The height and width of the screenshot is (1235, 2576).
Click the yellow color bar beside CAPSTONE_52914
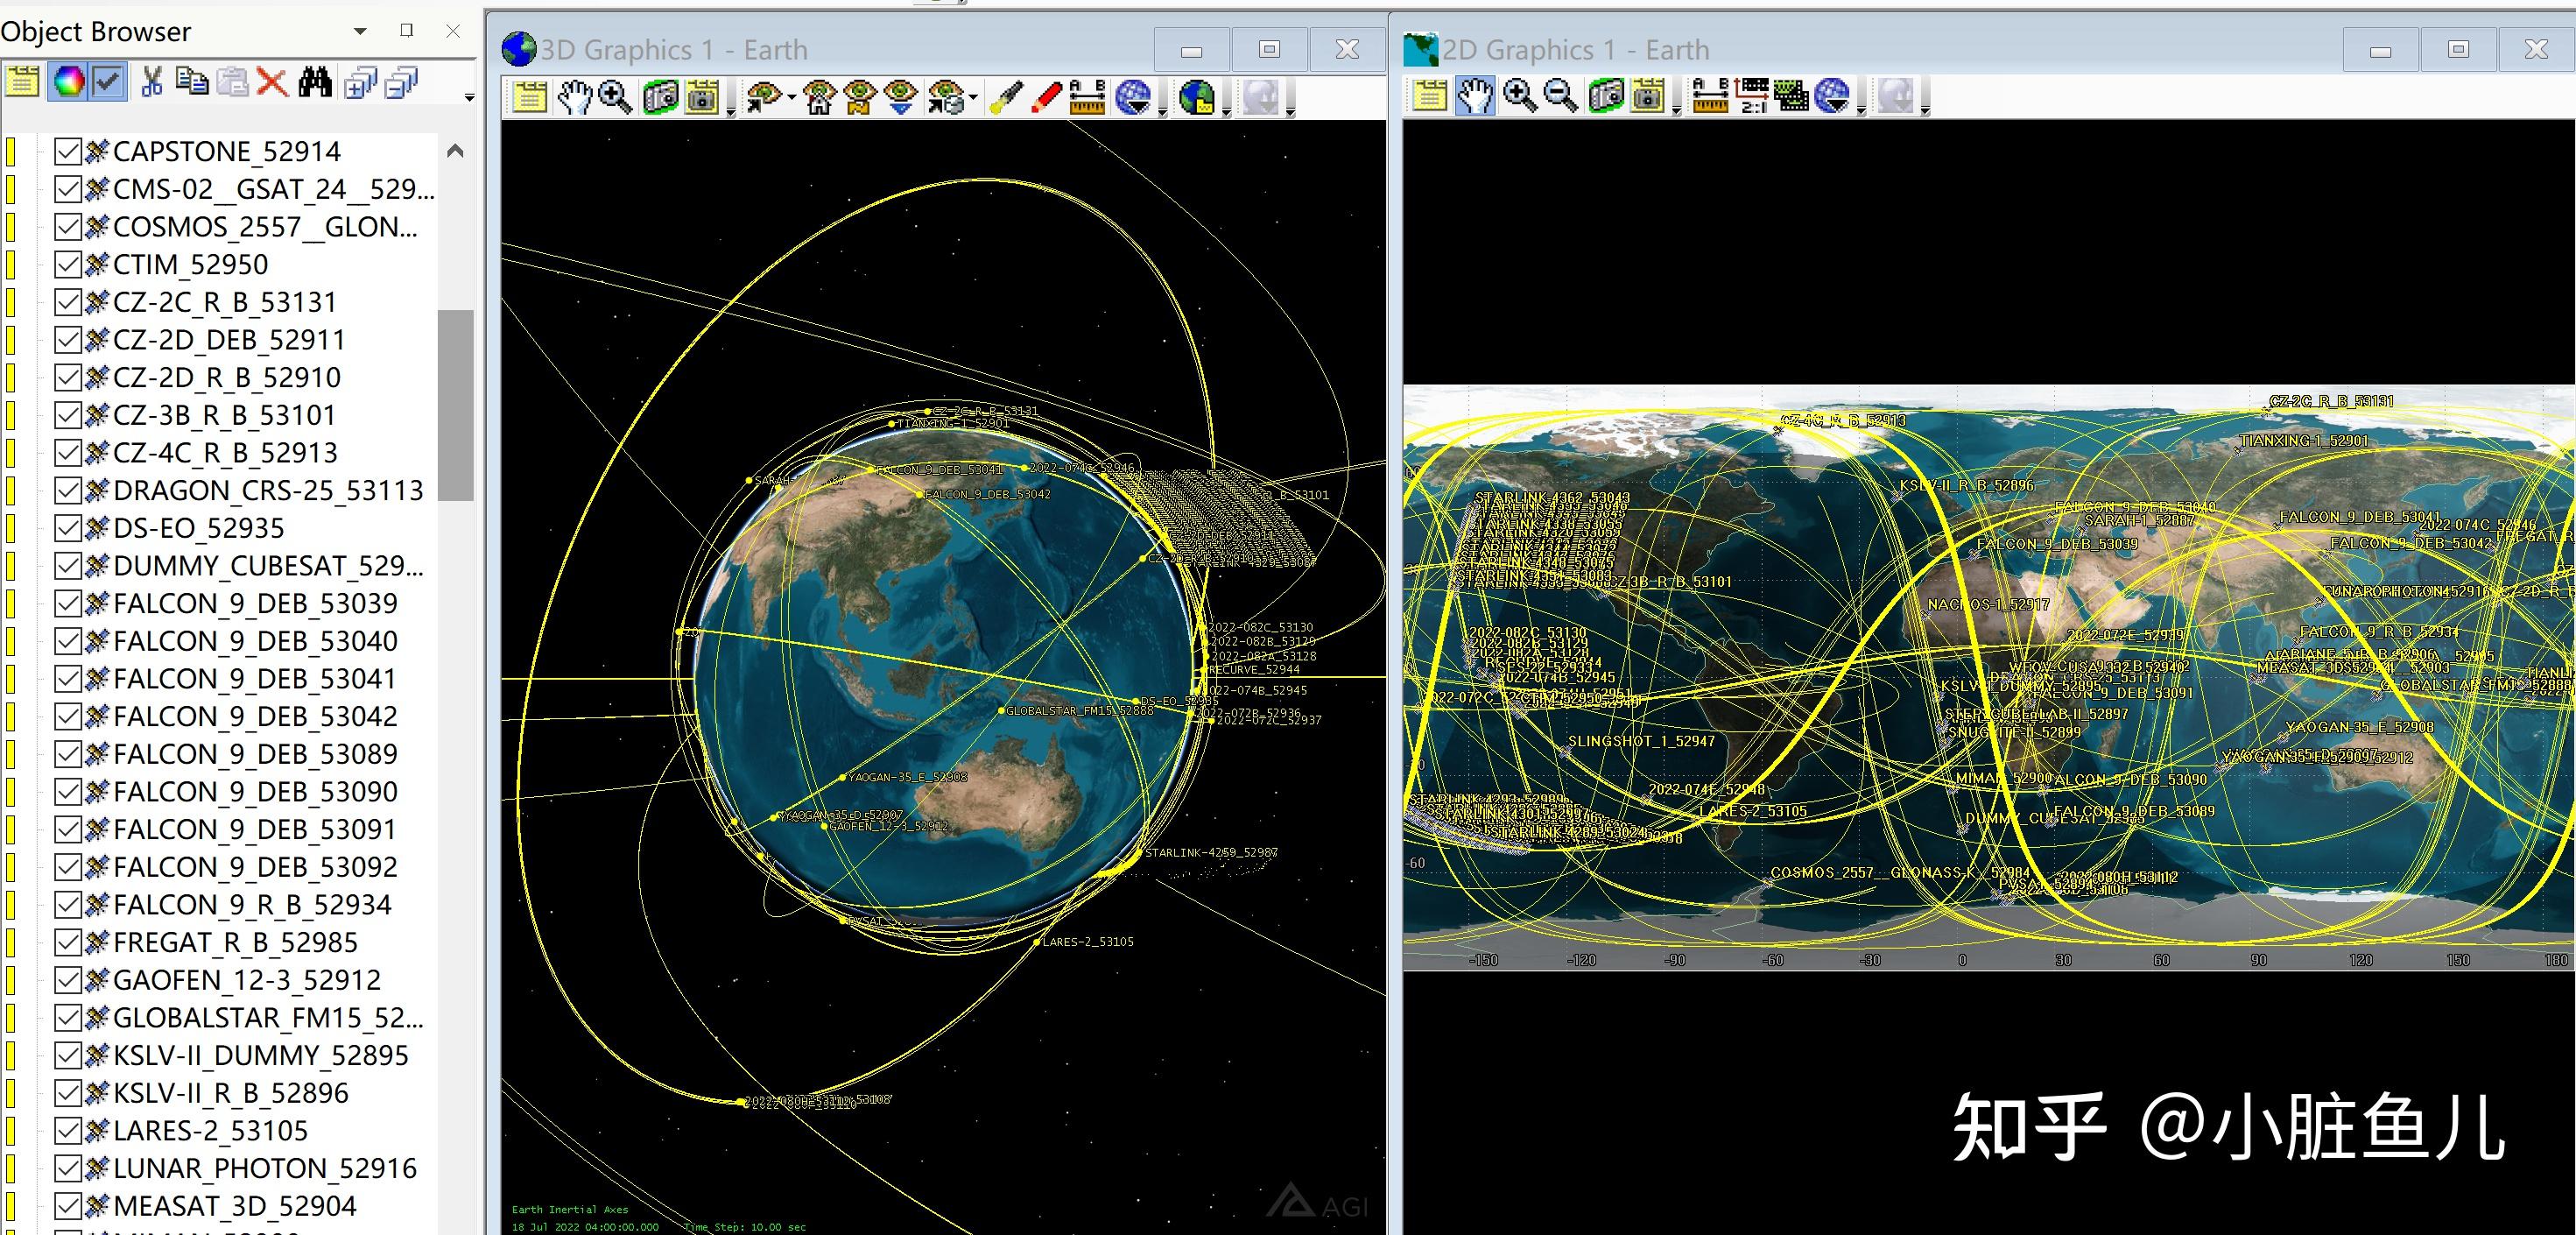(10, 152)
